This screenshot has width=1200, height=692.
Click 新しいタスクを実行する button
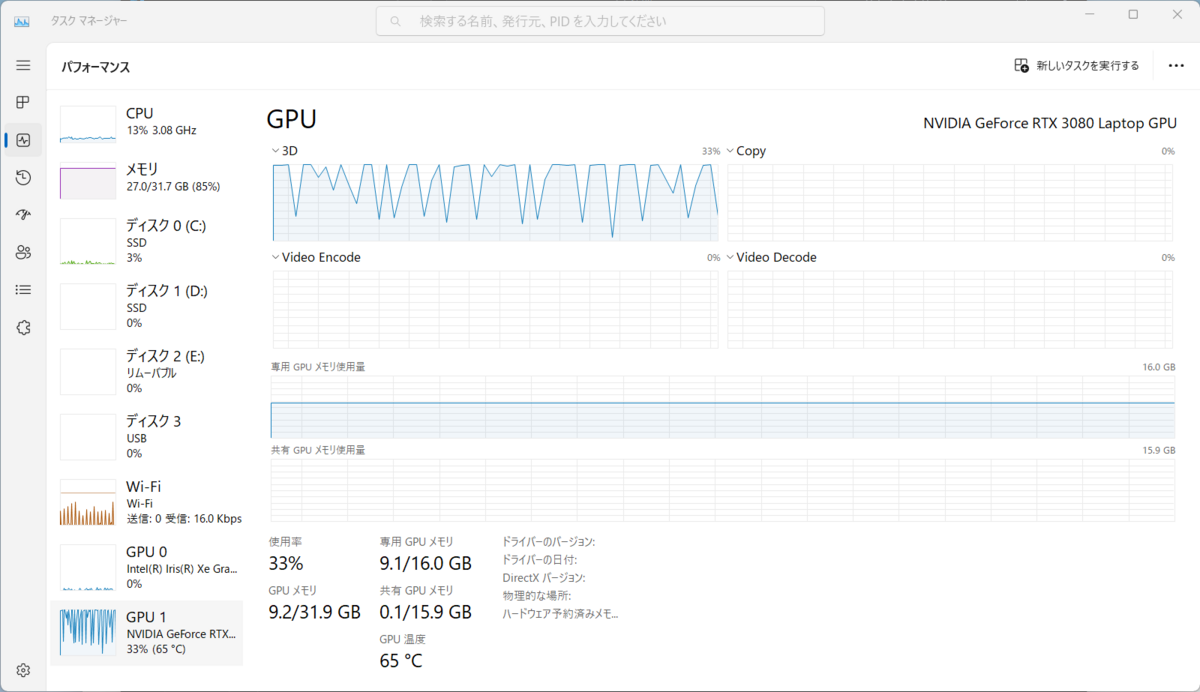(x=1077, y=66)
